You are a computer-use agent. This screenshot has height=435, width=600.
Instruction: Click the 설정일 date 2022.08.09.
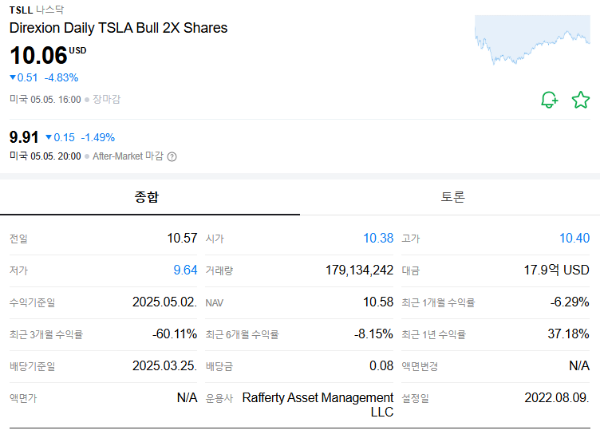click(x=557, y=398)
